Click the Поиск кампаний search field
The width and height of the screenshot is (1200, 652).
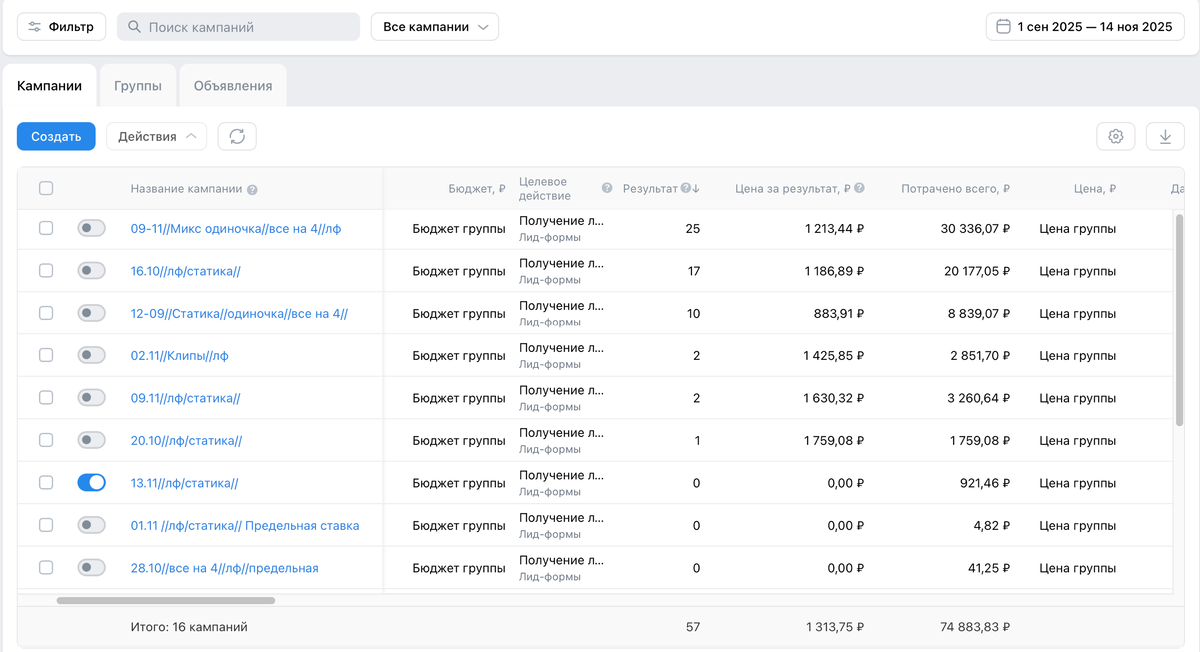pos(238,27)
